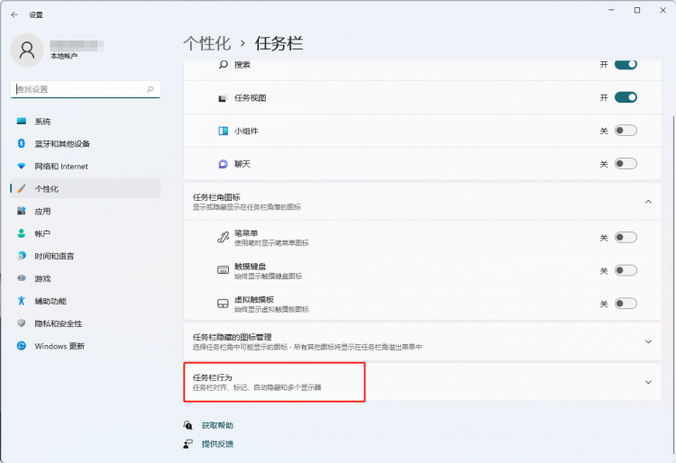
Task: Click the 任务视图 icon
Action: [x=223, y=98]
